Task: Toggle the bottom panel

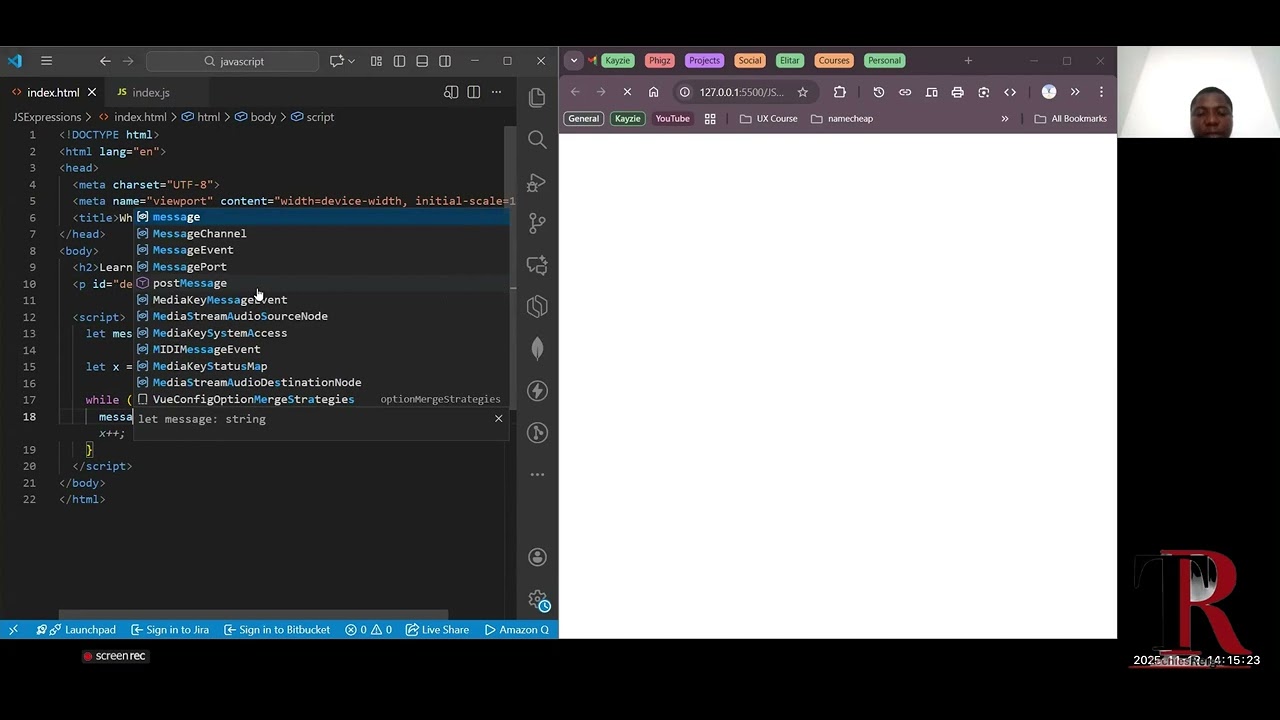Action: (x=422, y=61)
